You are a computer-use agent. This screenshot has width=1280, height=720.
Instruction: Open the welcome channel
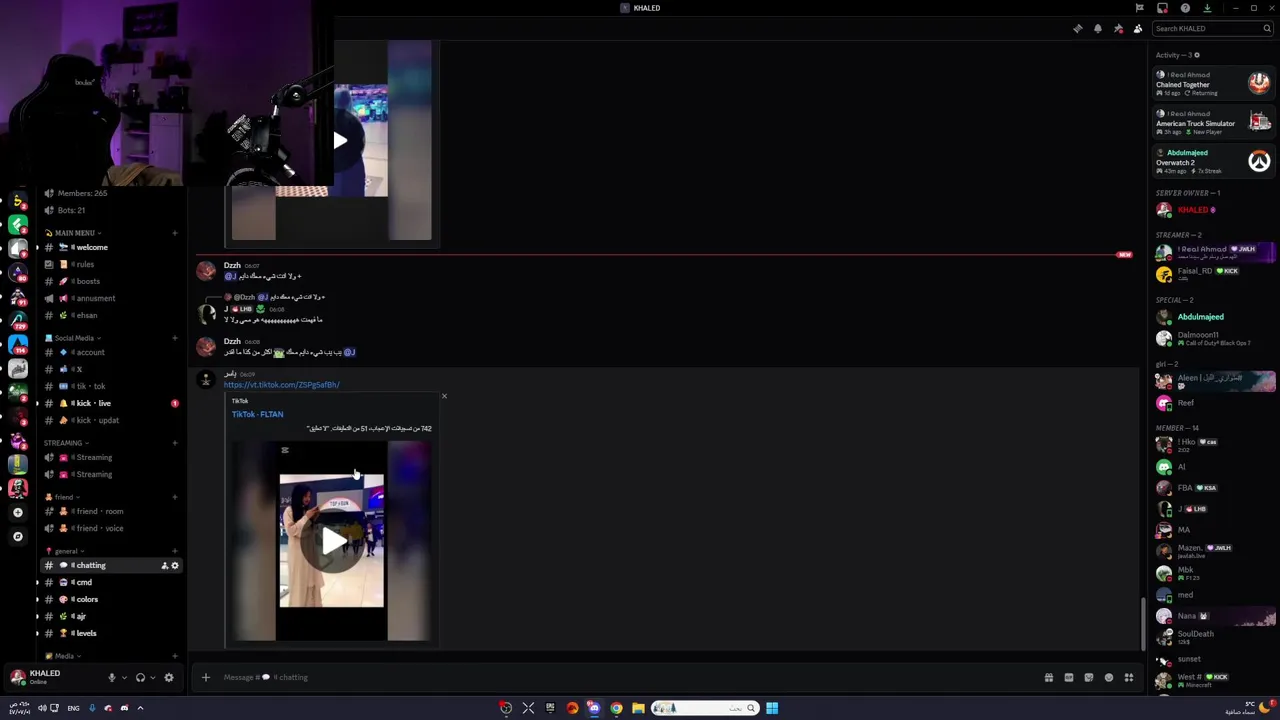pos(110,247)
